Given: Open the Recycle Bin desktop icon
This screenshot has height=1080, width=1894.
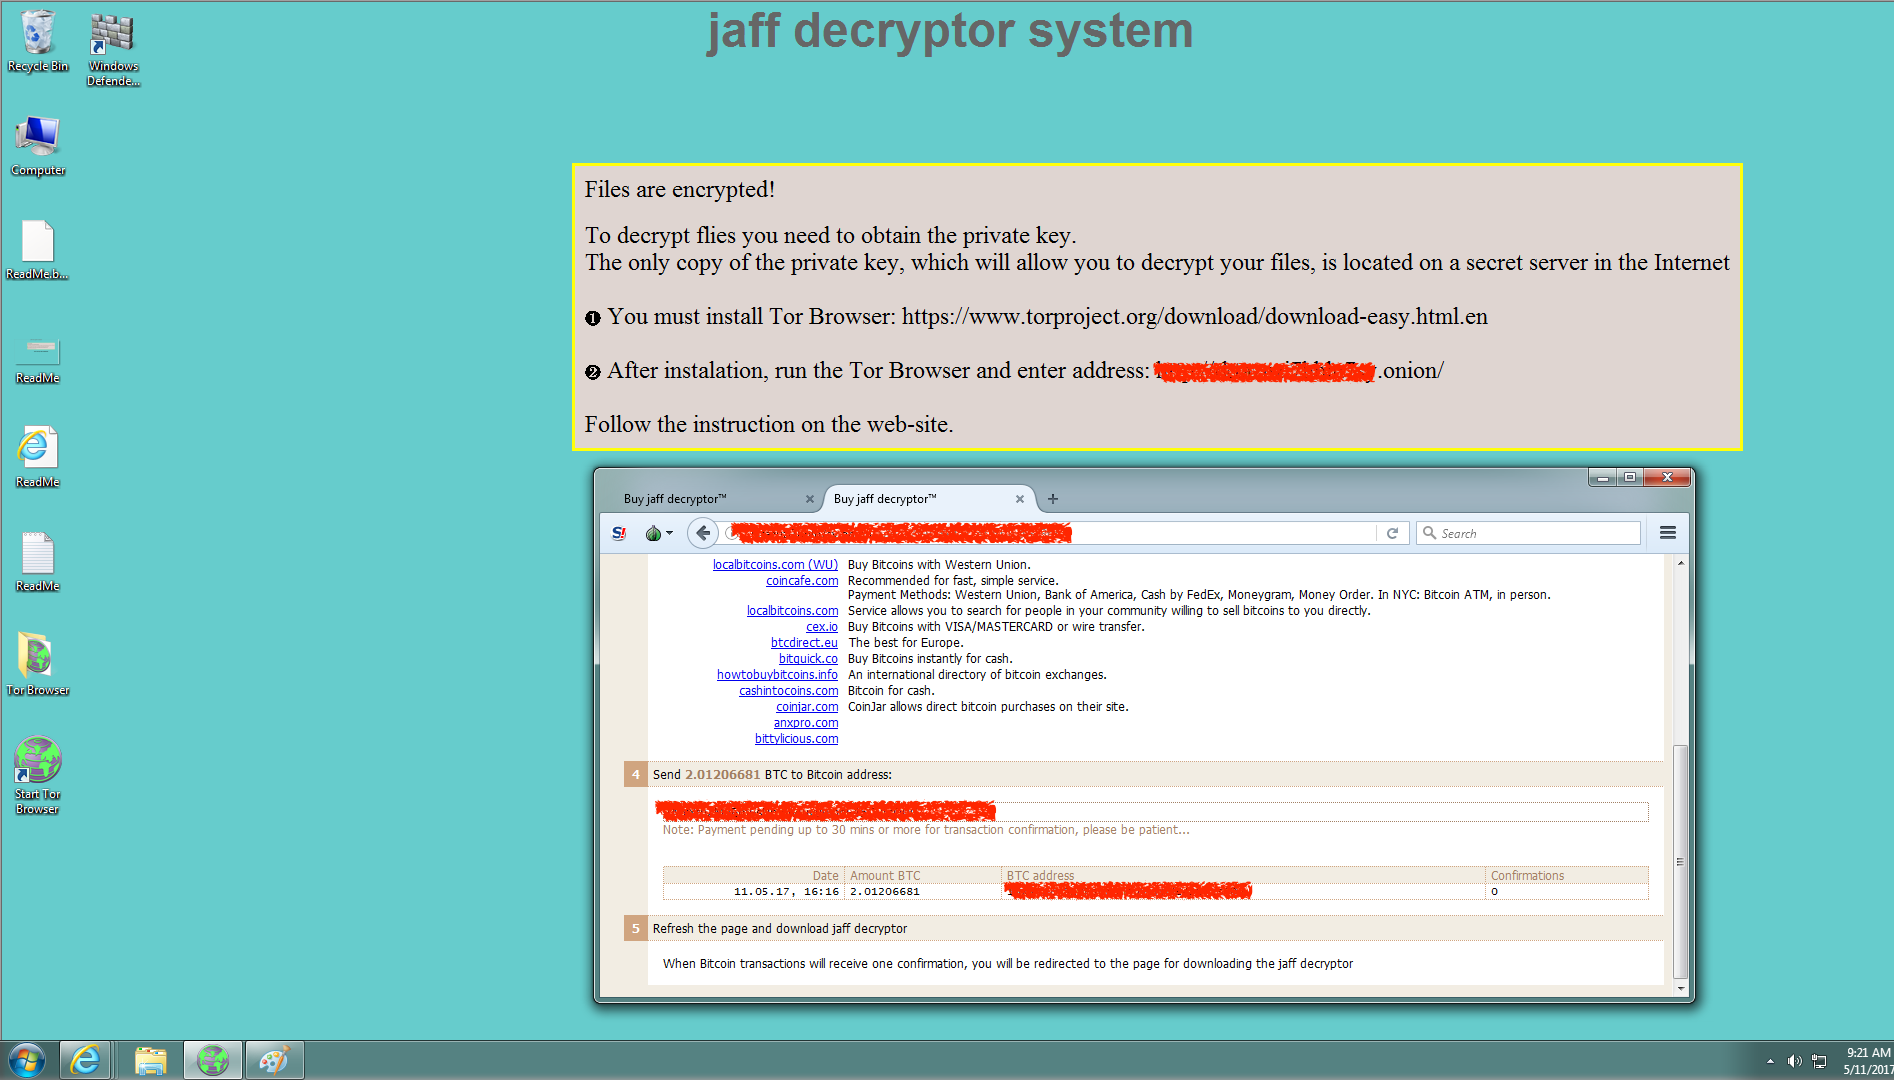Looking at the screenshot, I should coord(38,40).
